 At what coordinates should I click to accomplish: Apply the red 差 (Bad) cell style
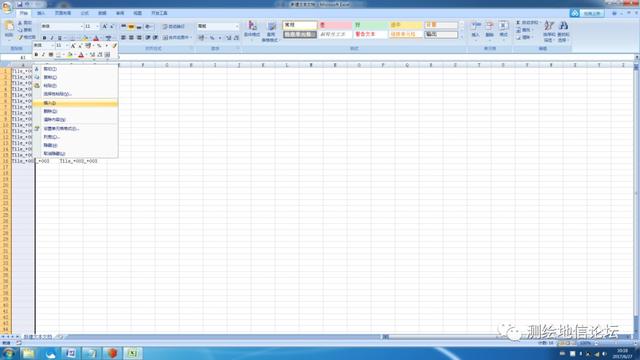(x=335, y=25)
